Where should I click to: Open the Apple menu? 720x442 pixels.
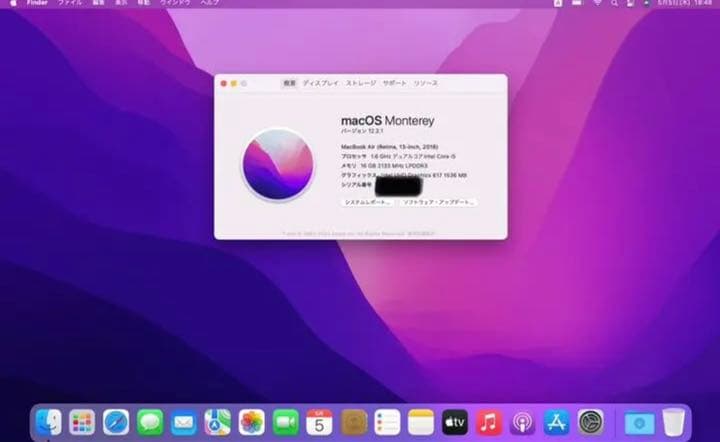pos(13,3)
